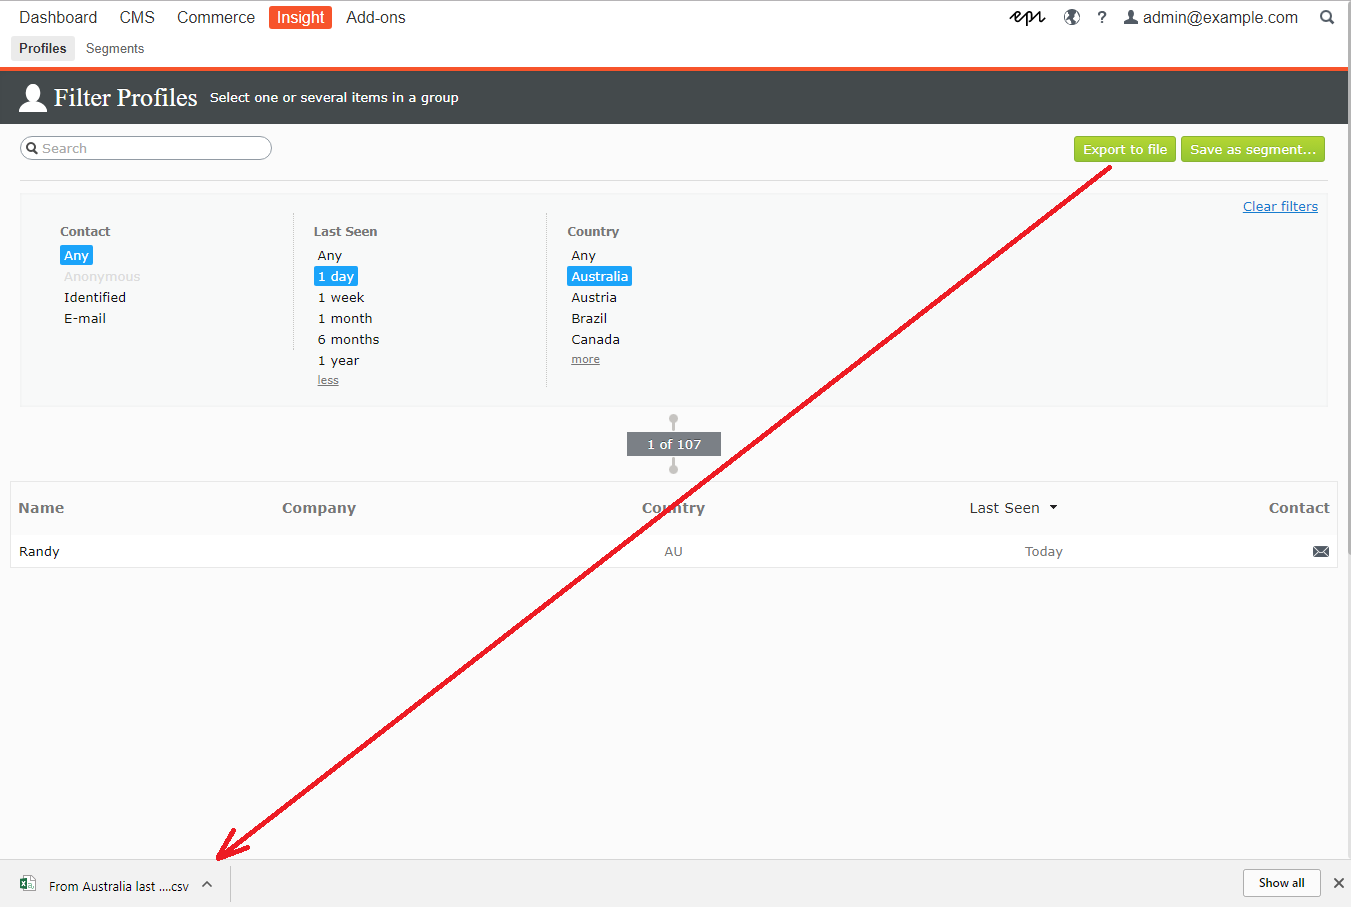Collapse Last Seen options with less link
Screen dimensions: 1351x907
click(328, 380)
